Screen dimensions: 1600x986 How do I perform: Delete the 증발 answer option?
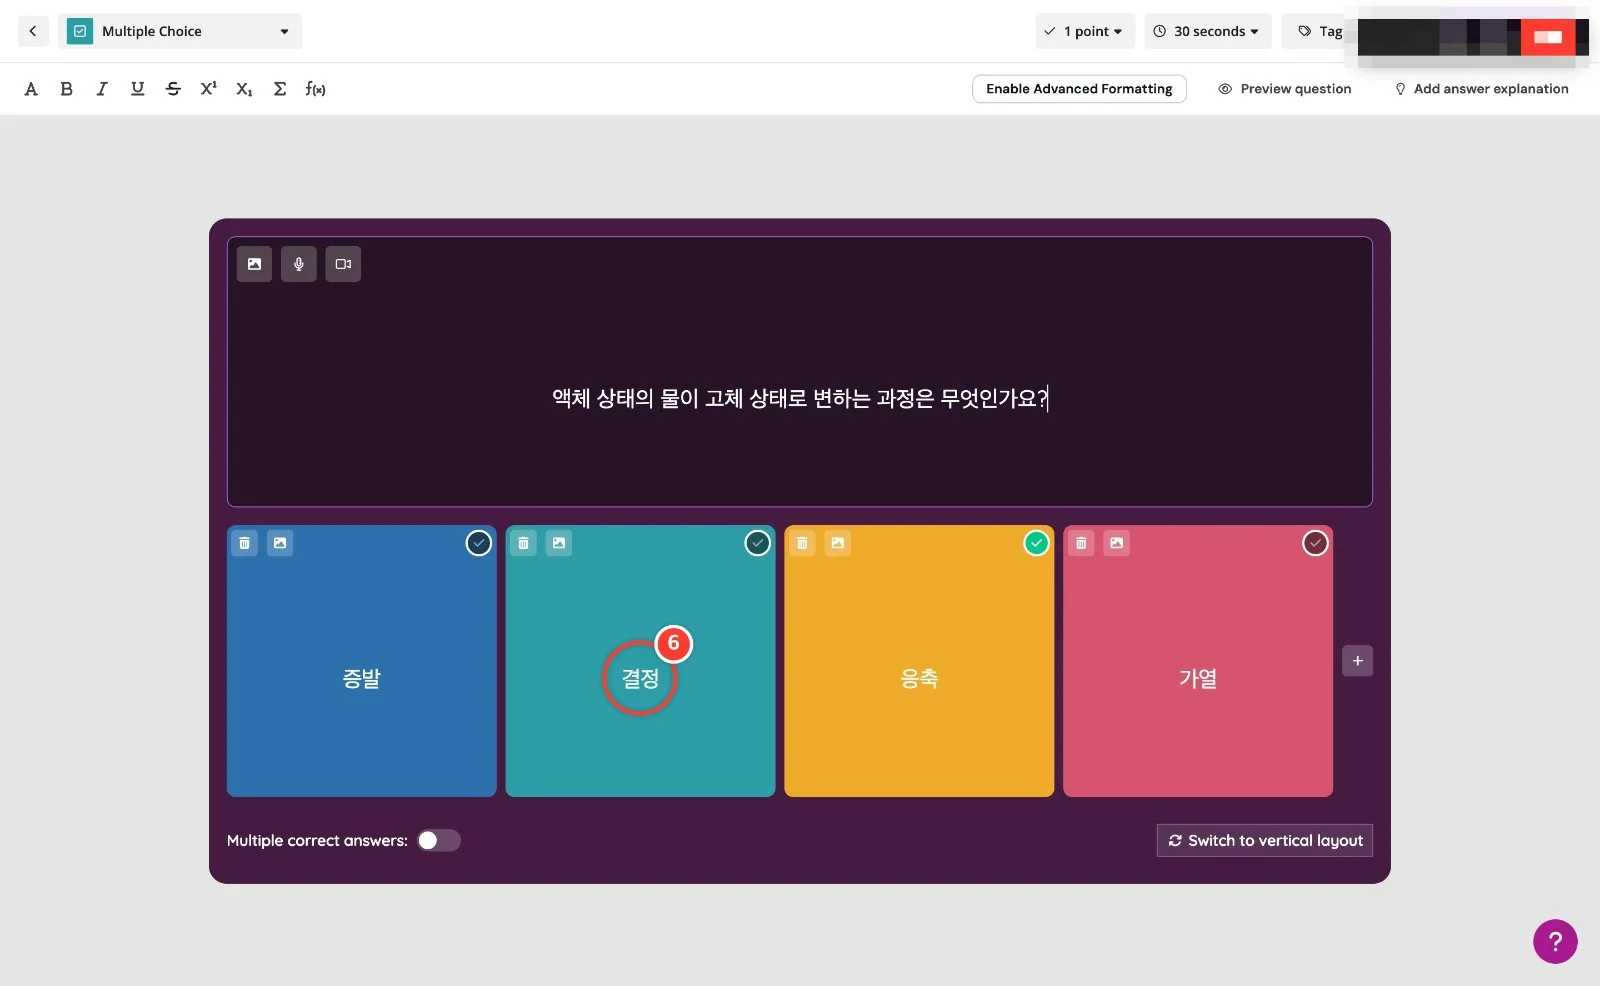244,543
